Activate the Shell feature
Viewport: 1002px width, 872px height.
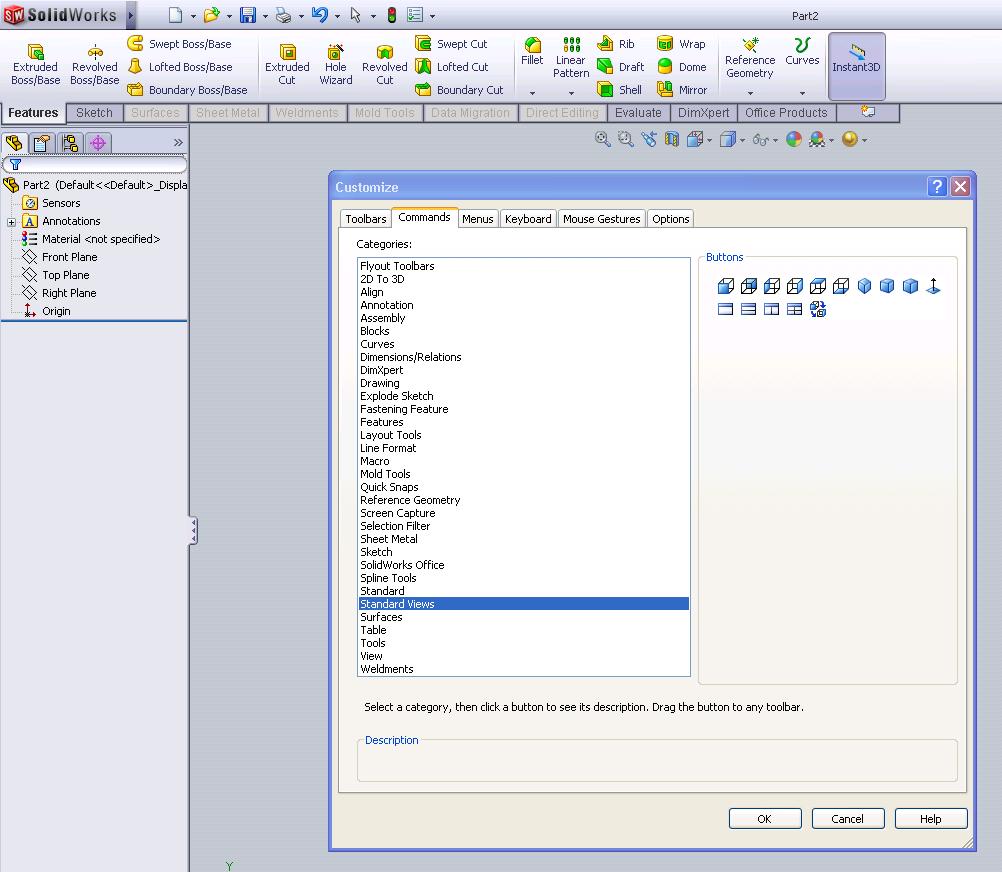(619, 89)
